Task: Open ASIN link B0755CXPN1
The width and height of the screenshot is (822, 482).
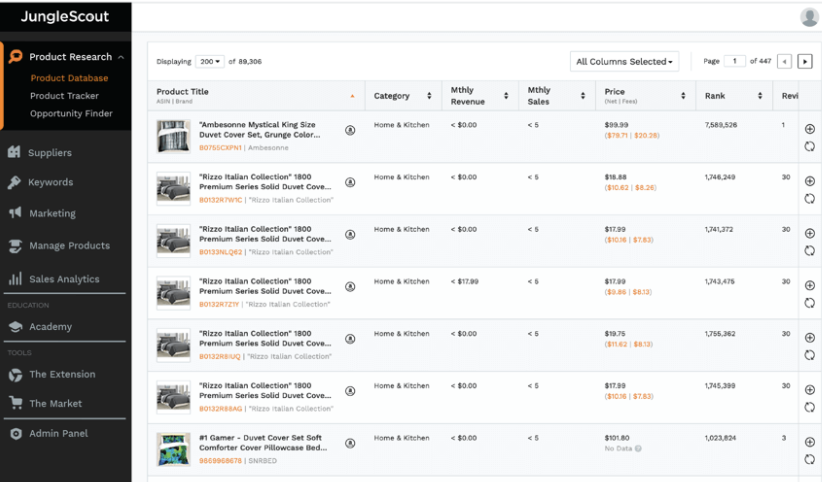Action: pyautogui.click(x=220, y=148)
